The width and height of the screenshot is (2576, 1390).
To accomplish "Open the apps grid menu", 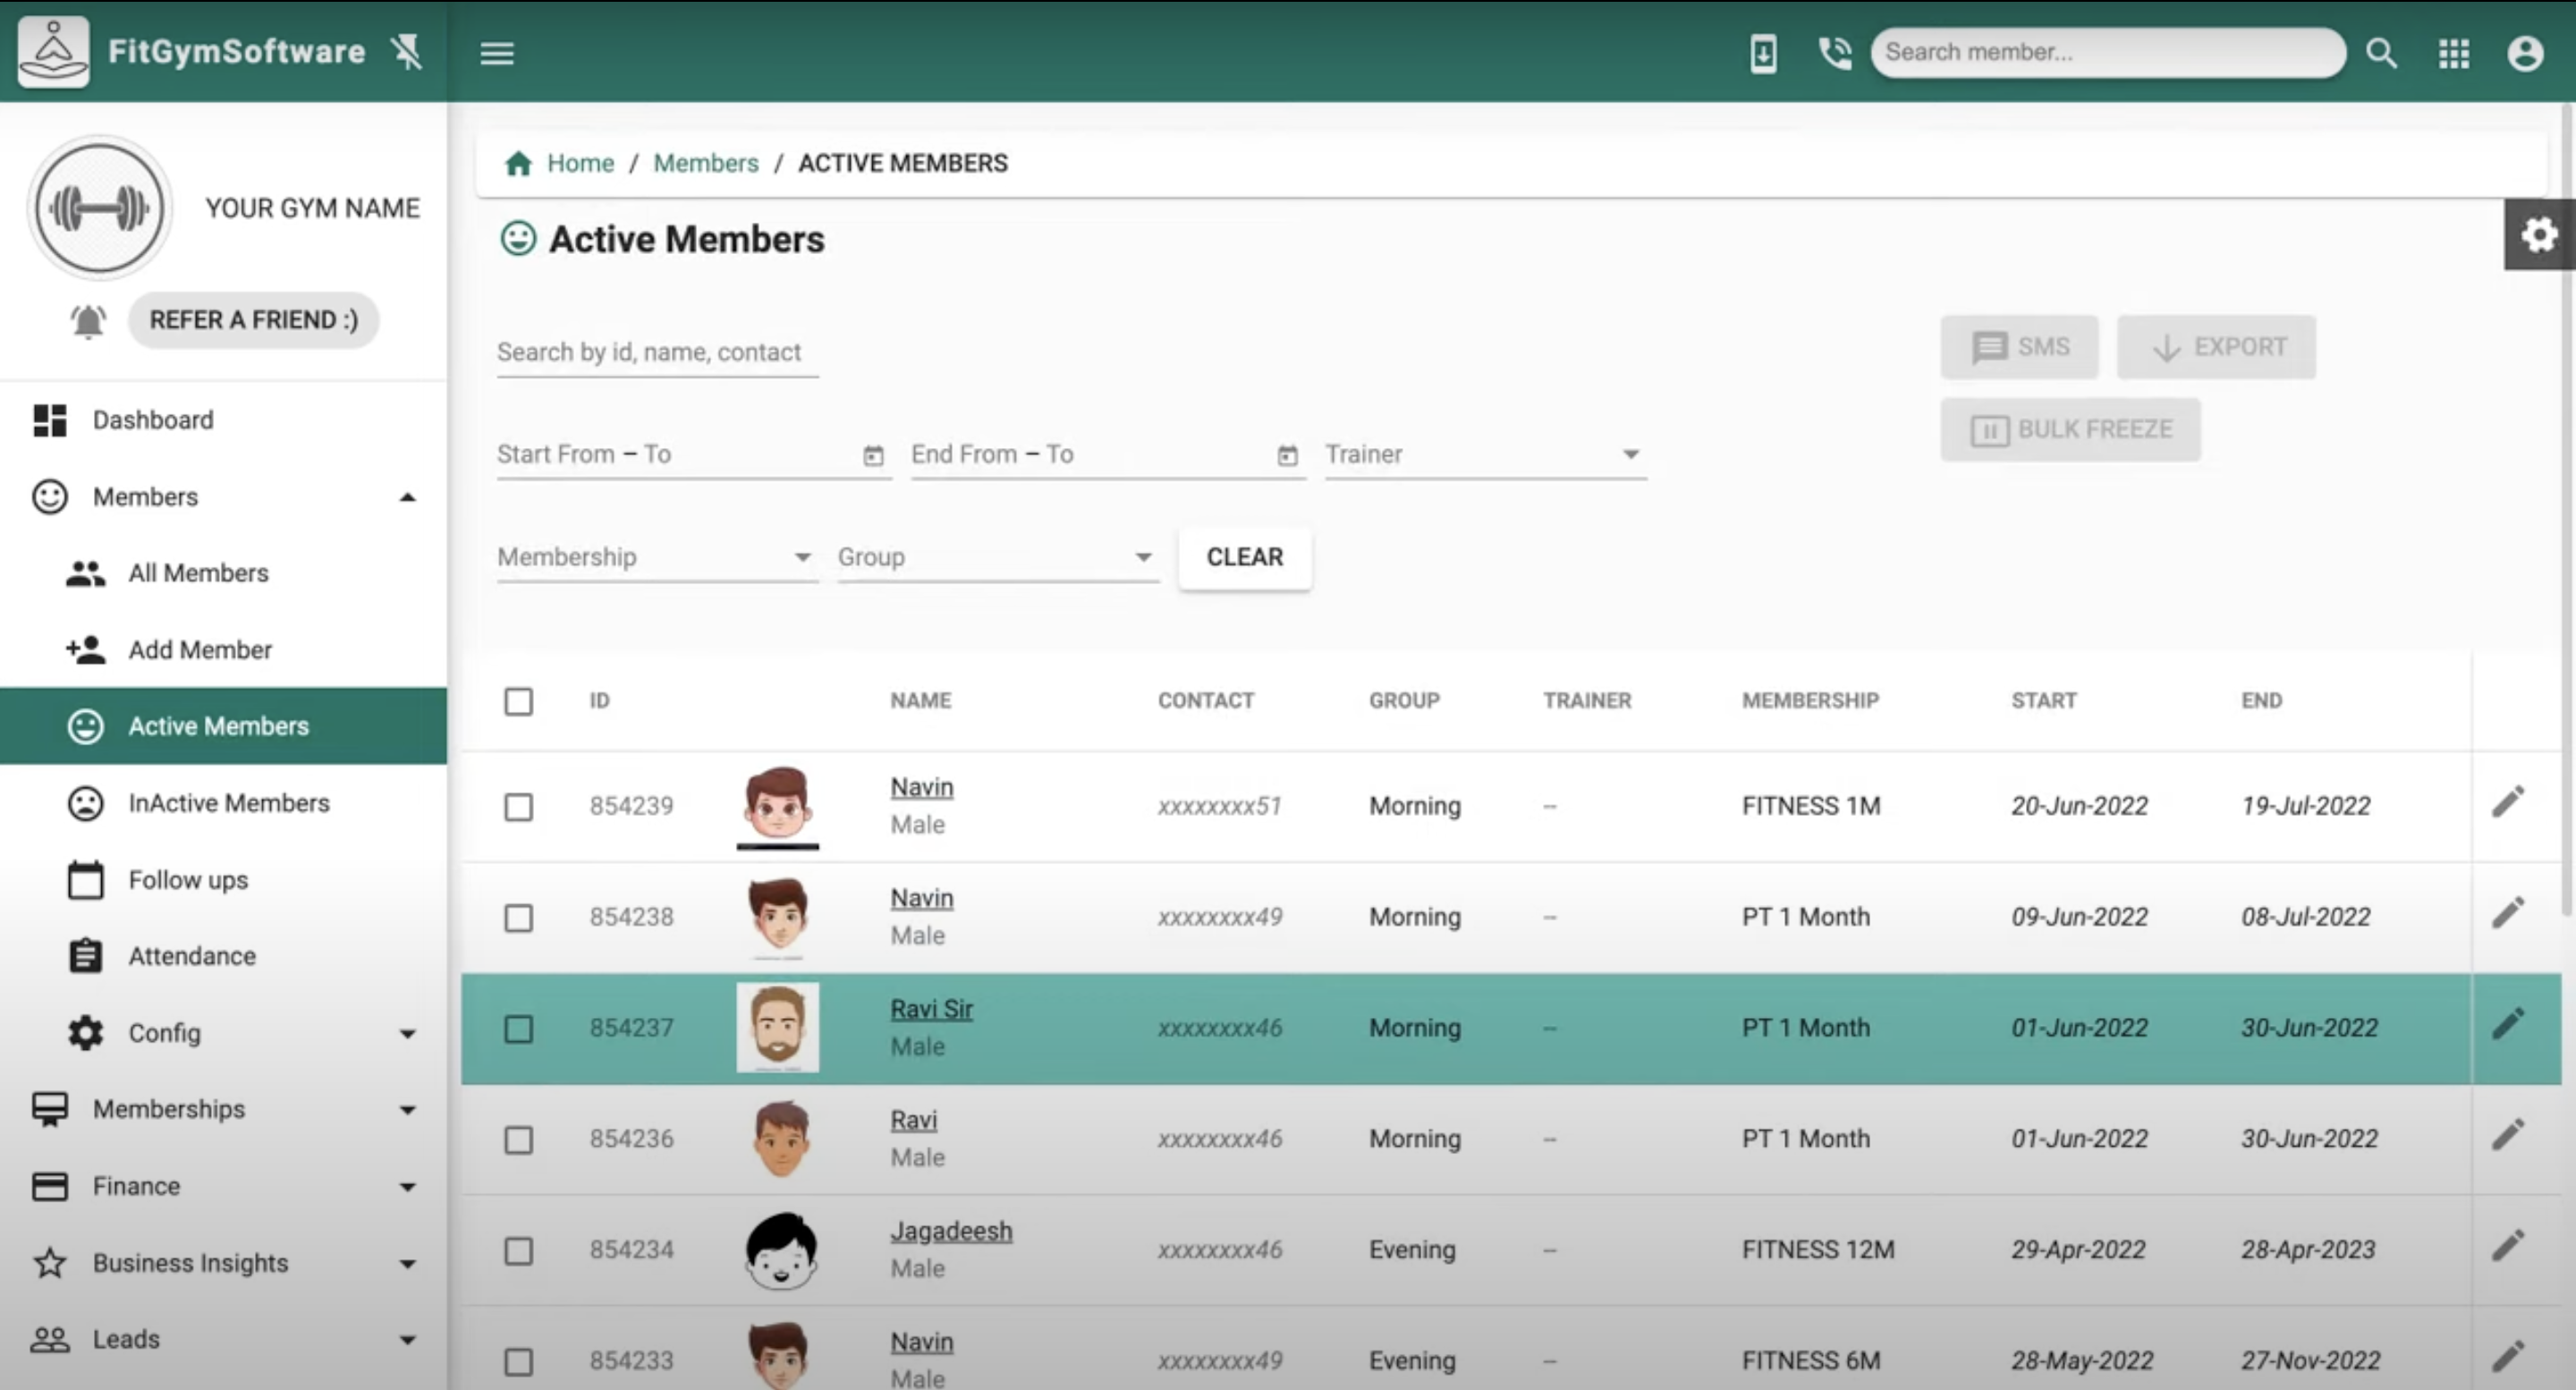I will (x=2453, y=53).
